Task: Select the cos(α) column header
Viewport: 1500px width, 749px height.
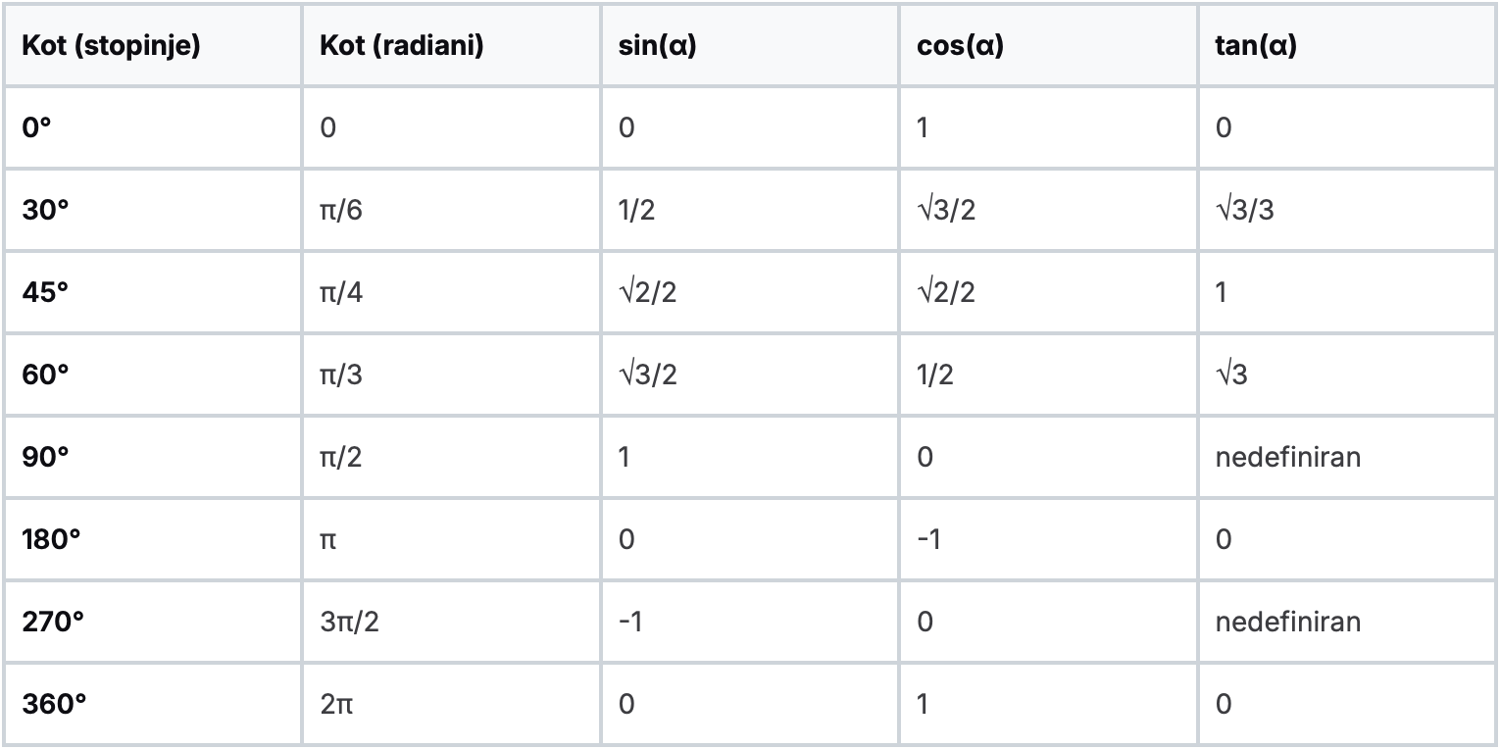Action: pyautogui.click(x=960, y=48)
